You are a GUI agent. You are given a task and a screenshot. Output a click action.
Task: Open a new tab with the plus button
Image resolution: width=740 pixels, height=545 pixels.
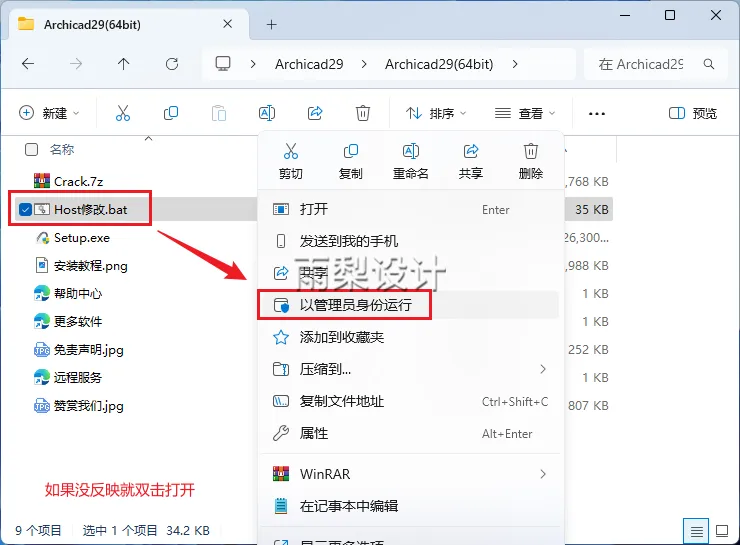[x=271, y=25]
